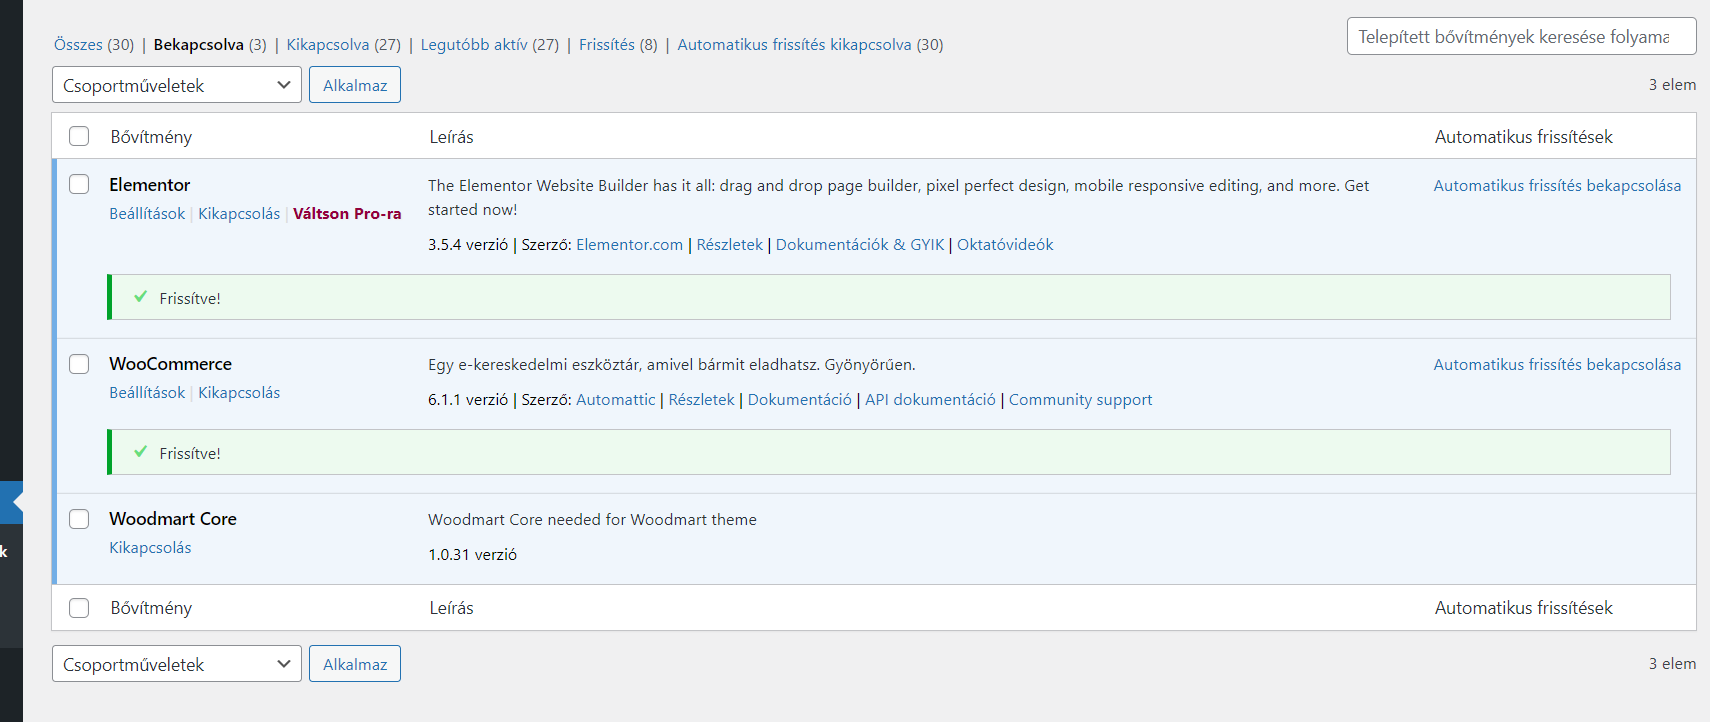Image resolution: width=1710 pixels, height=722 pixels.
Task: Focus the installed plugins search field
Action: 1521,37
